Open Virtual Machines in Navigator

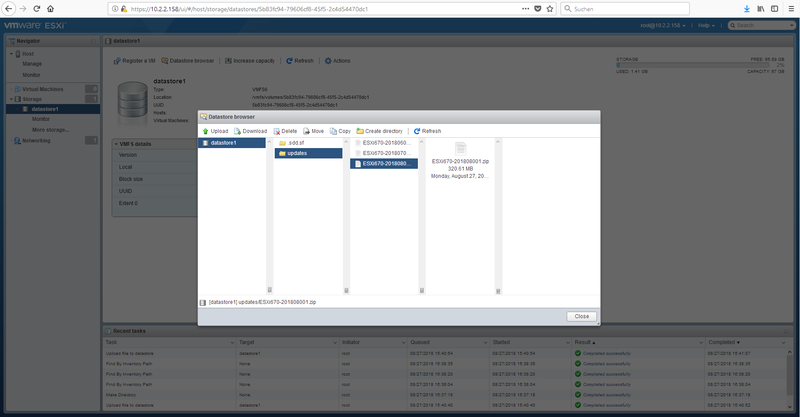pos(43,89)
